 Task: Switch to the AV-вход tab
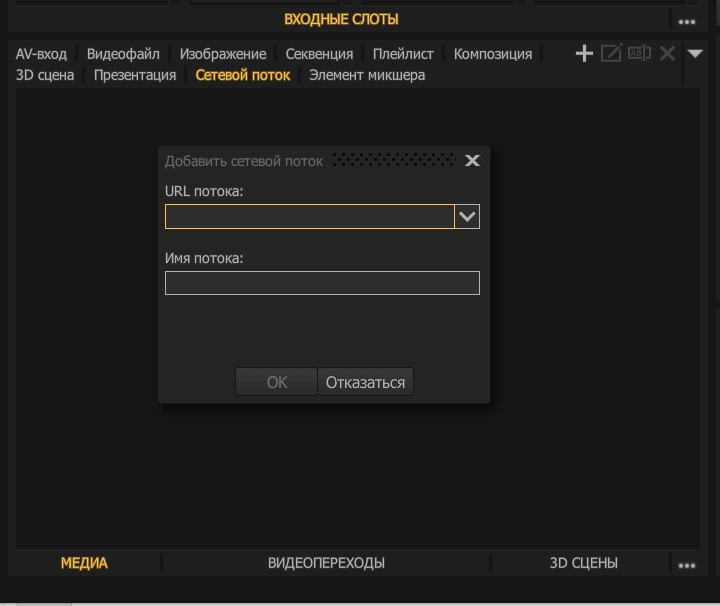(41, 54)
